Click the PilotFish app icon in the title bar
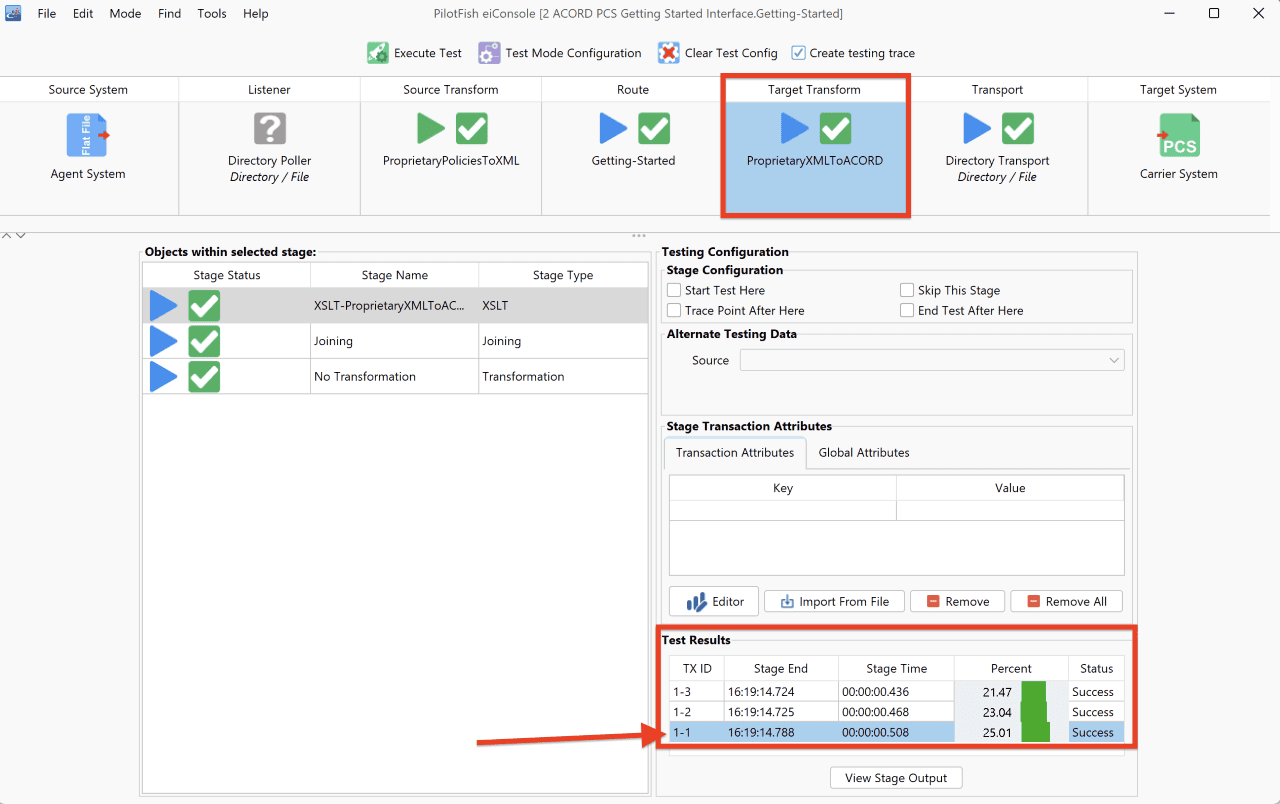1280x804 pixels. [x=14, y=13]
